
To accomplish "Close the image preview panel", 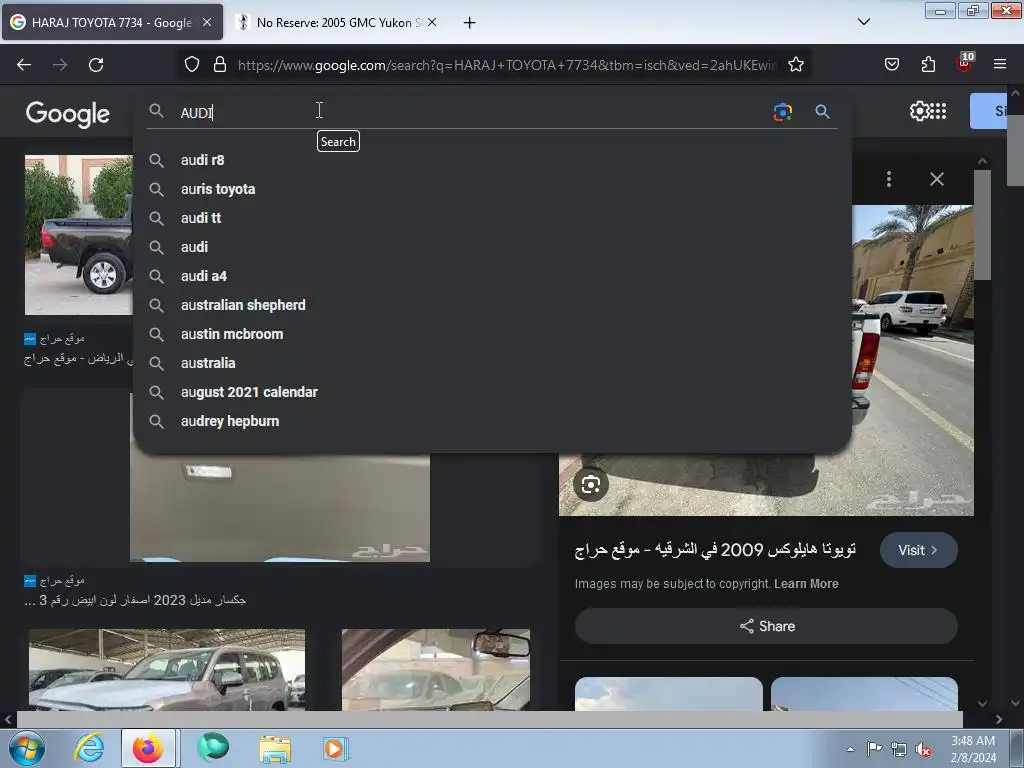I will click(936, 179).
